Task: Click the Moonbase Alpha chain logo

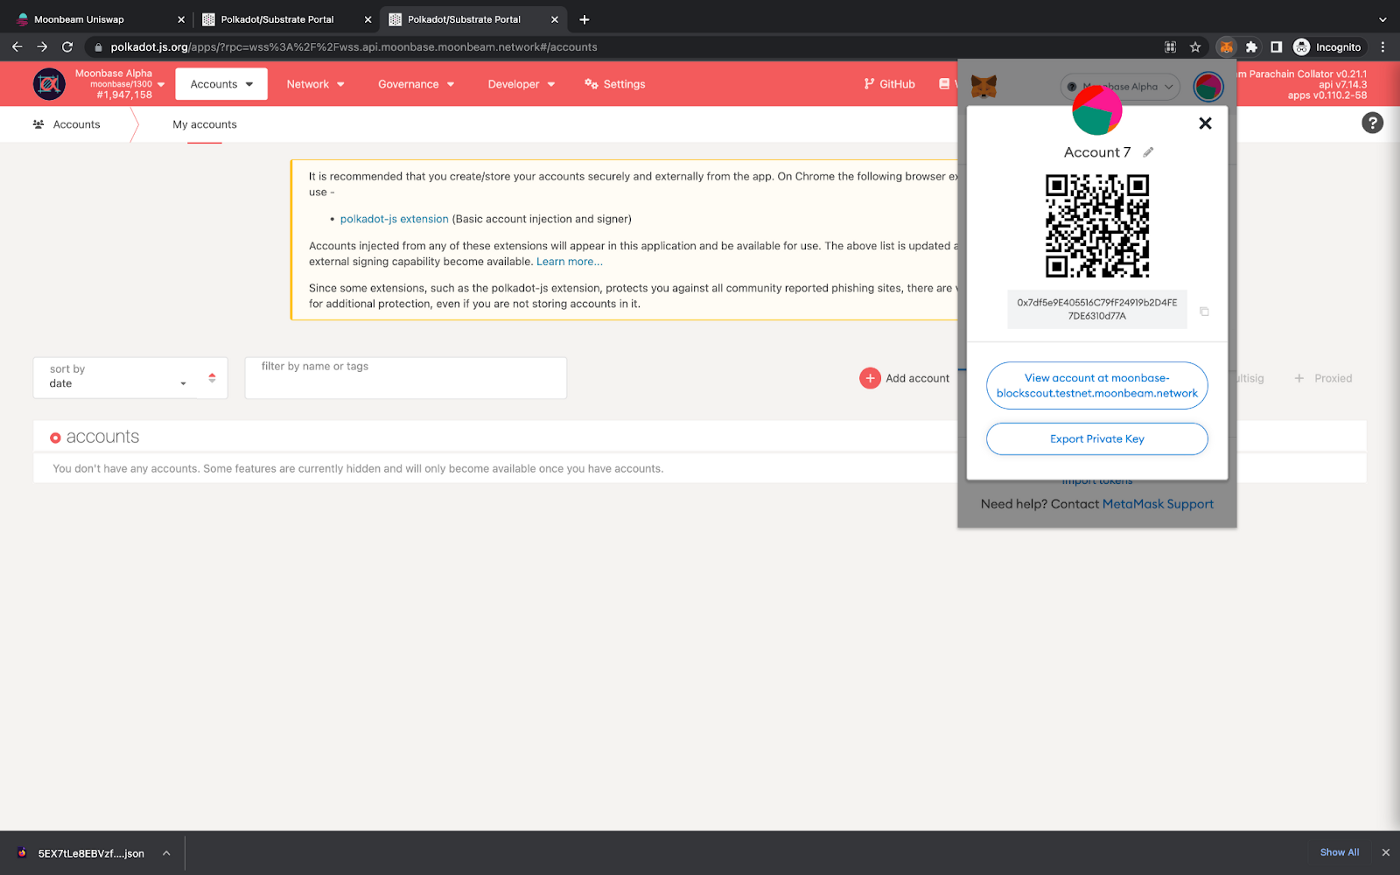Action: (49, 84)
